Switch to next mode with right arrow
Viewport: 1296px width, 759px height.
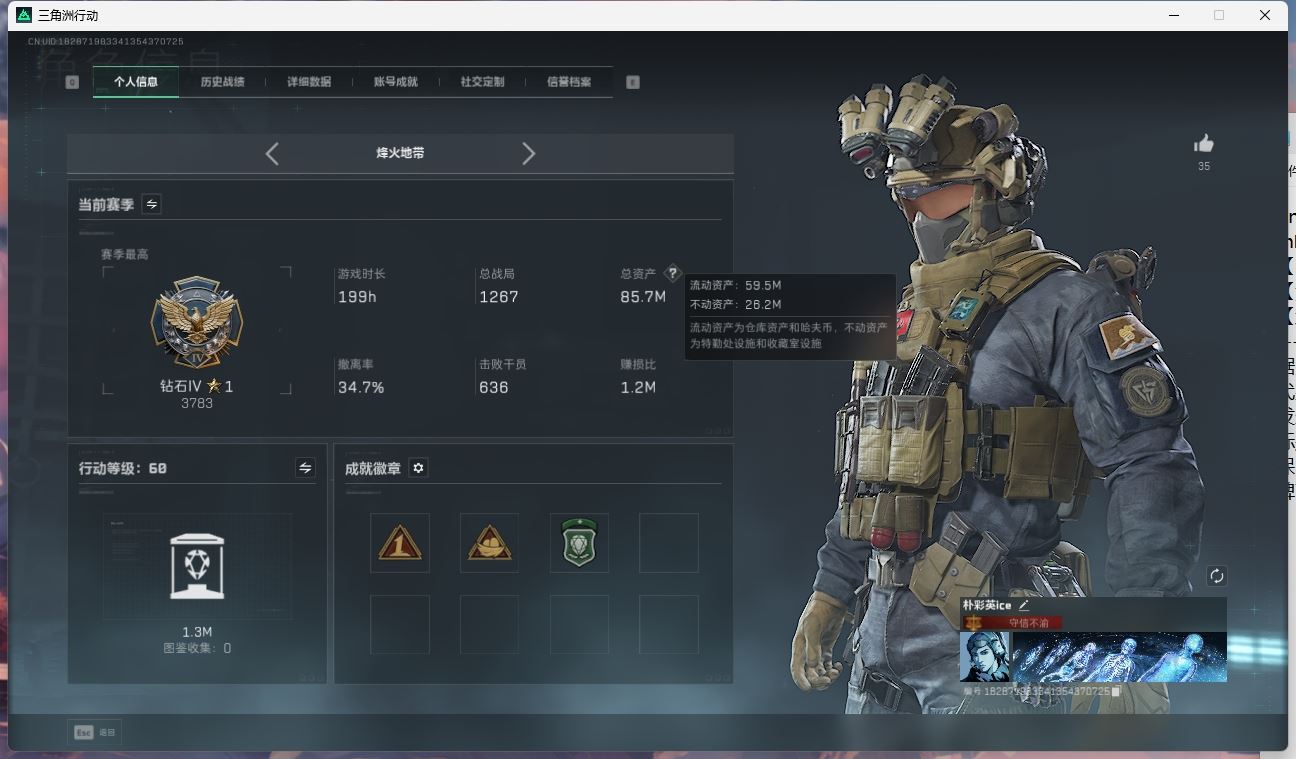point(529,153)
